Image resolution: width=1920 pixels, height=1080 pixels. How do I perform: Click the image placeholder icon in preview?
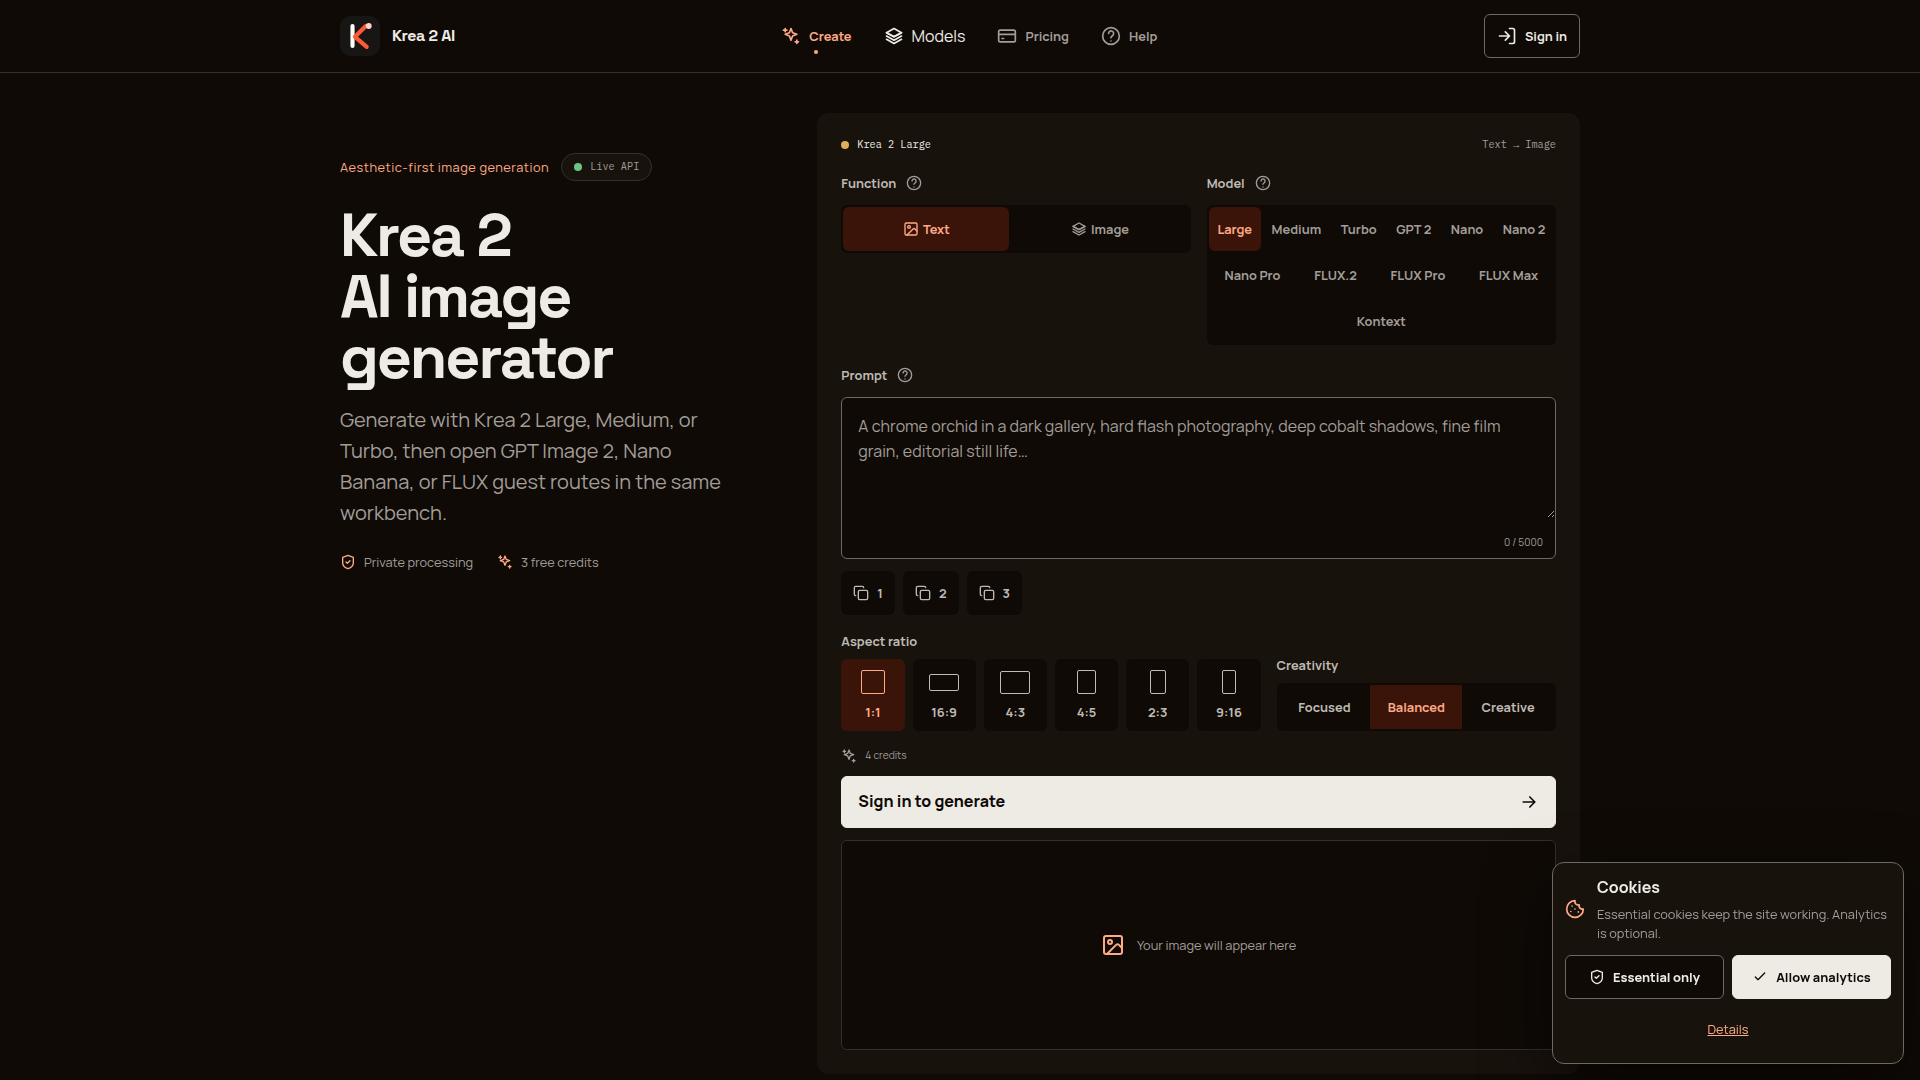(x=1113, y=945)
